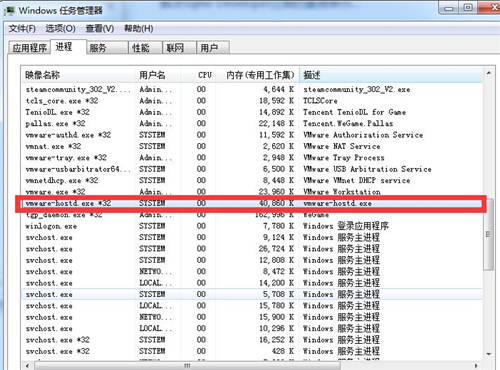Click the Task Manager title bar icon
The image size is (500, 370).
(9, 11)
